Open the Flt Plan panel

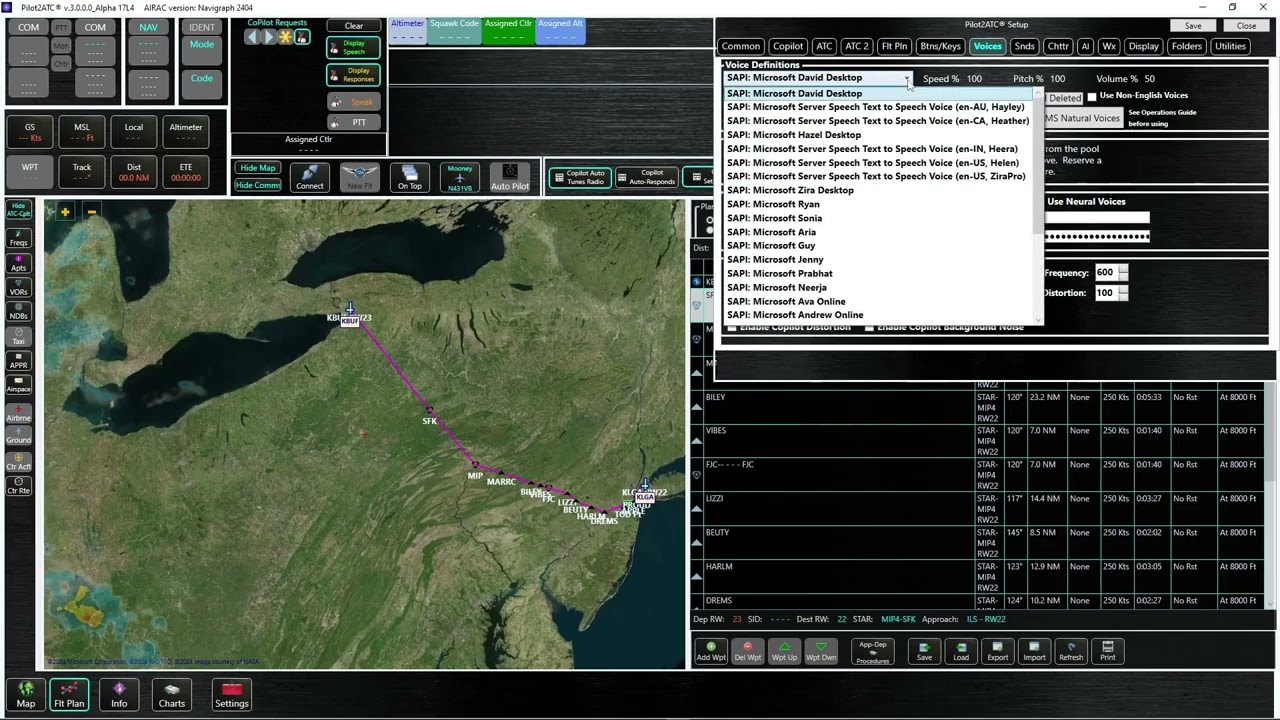pos(69,695)
